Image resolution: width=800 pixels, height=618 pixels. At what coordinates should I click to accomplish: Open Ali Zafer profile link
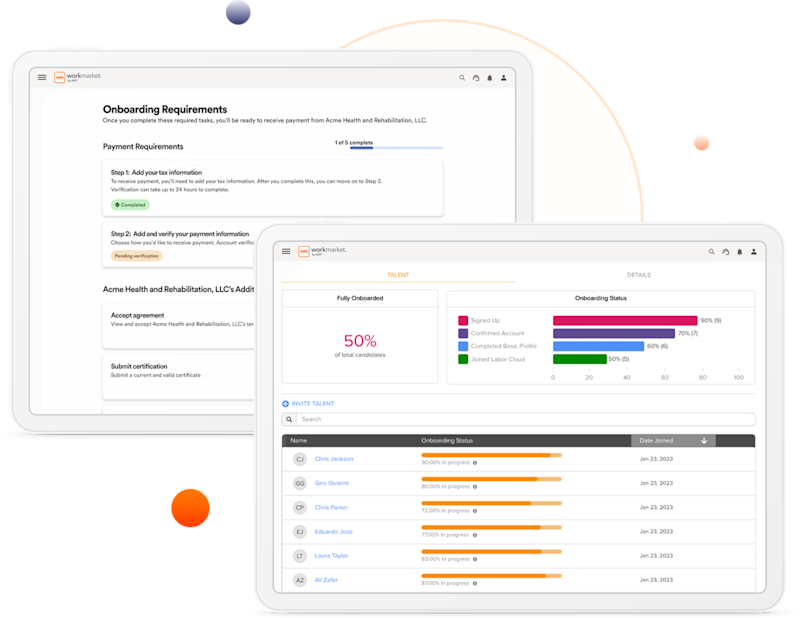[326, 580]
